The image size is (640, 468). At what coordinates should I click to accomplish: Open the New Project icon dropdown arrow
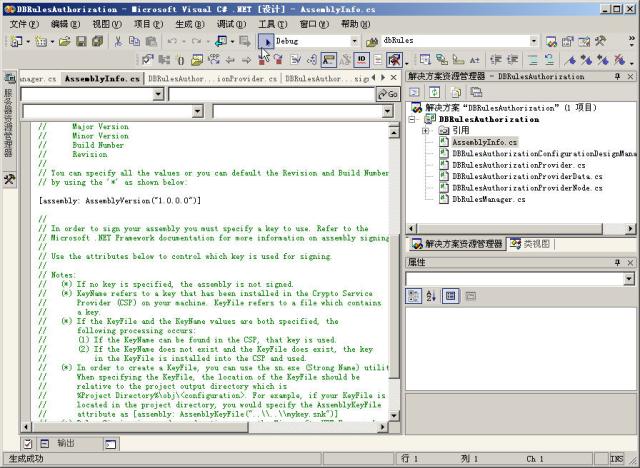[x=28, y=41]
